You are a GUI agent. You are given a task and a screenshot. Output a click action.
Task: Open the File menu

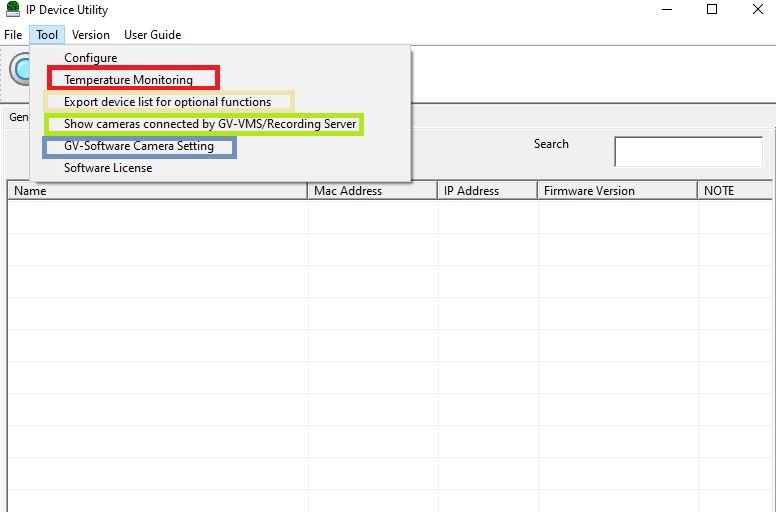coord(13,35)
